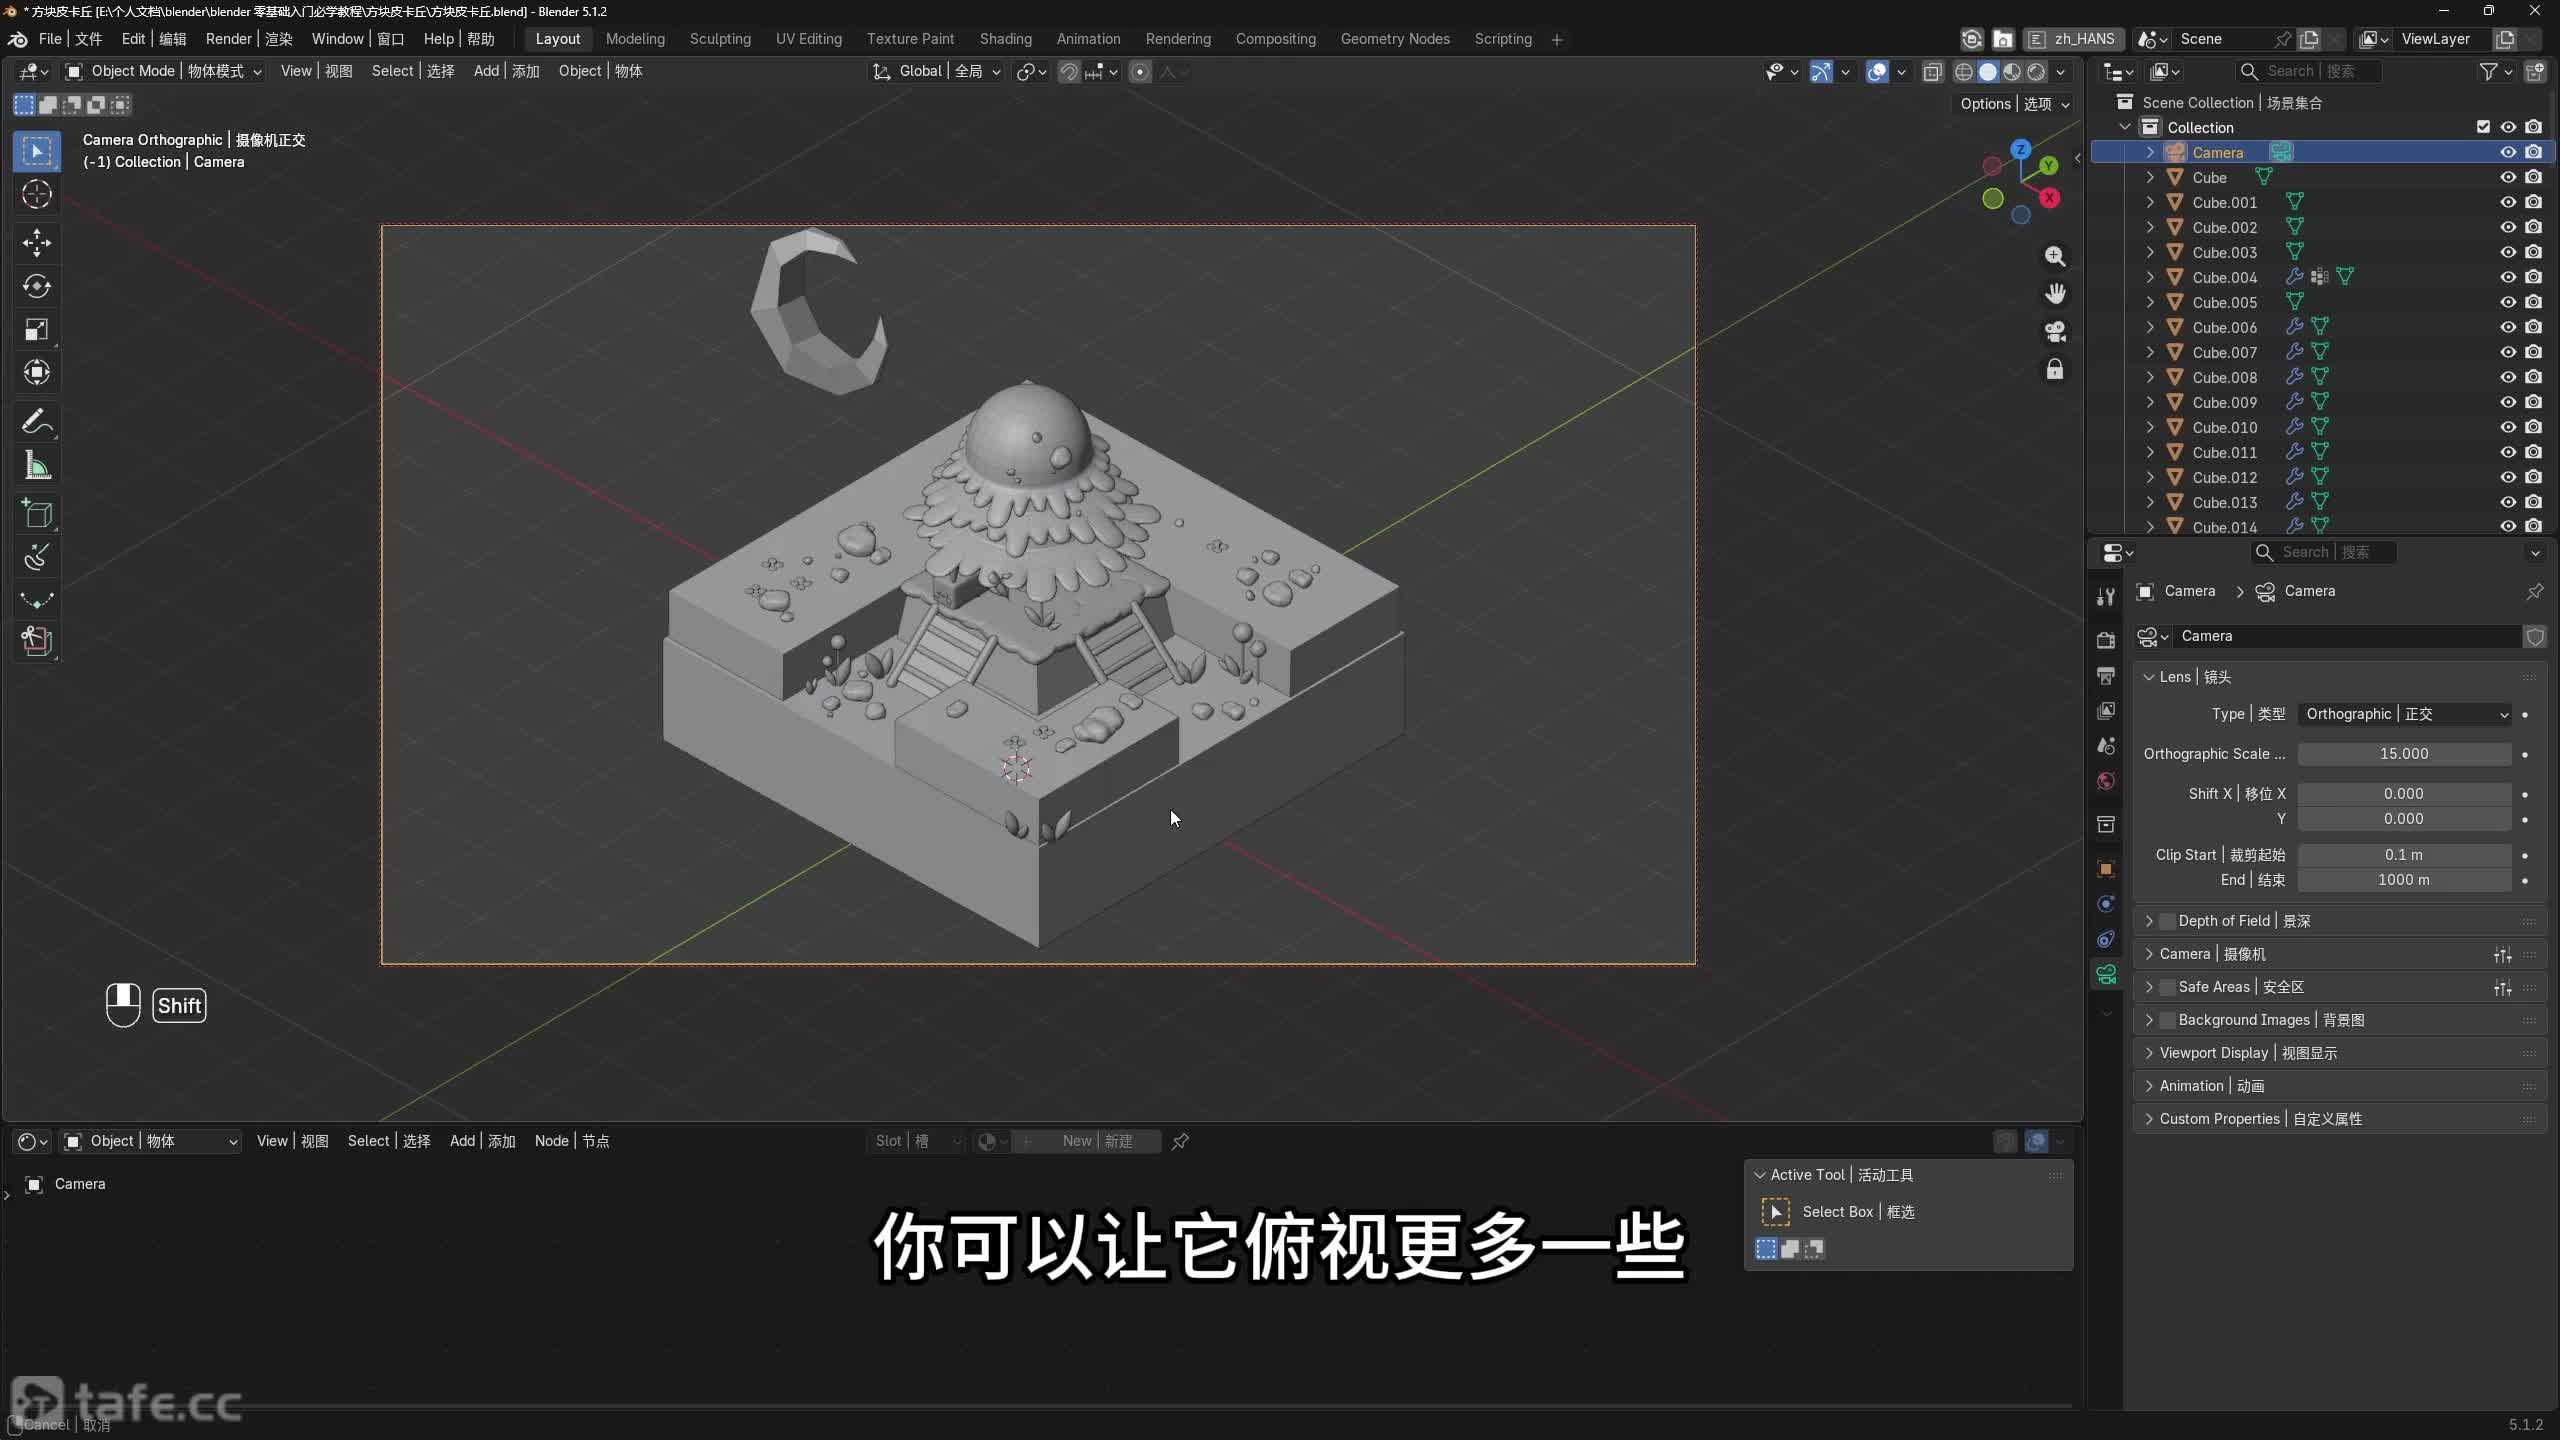The image size is (2560, 1440).
Task: Open the camera Data properties tab
Action: point(2106,974)
